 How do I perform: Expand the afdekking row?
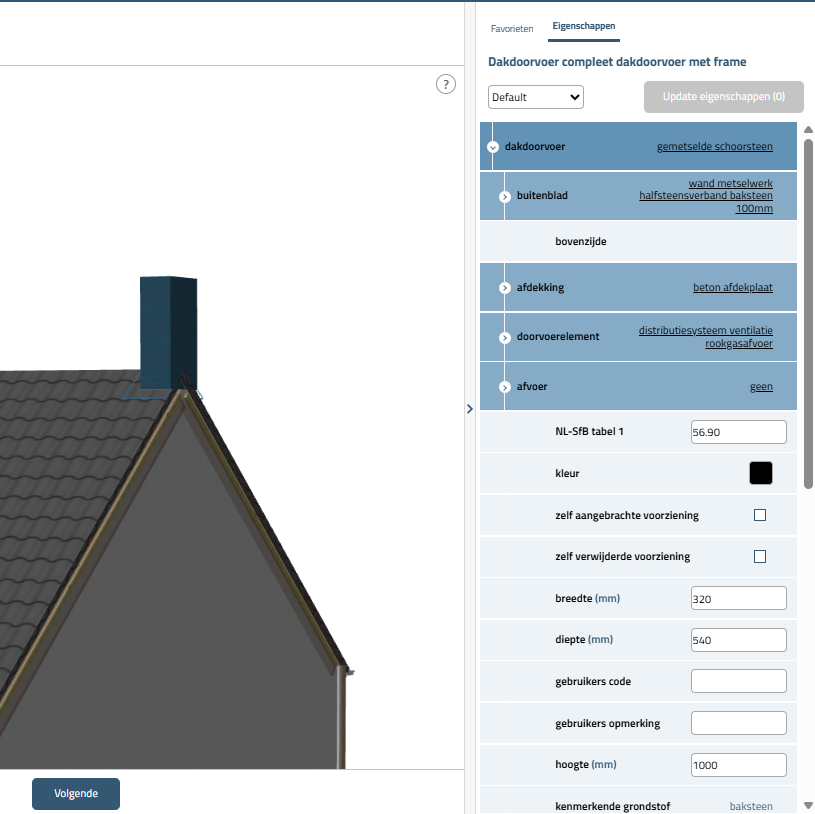(505, 288)
